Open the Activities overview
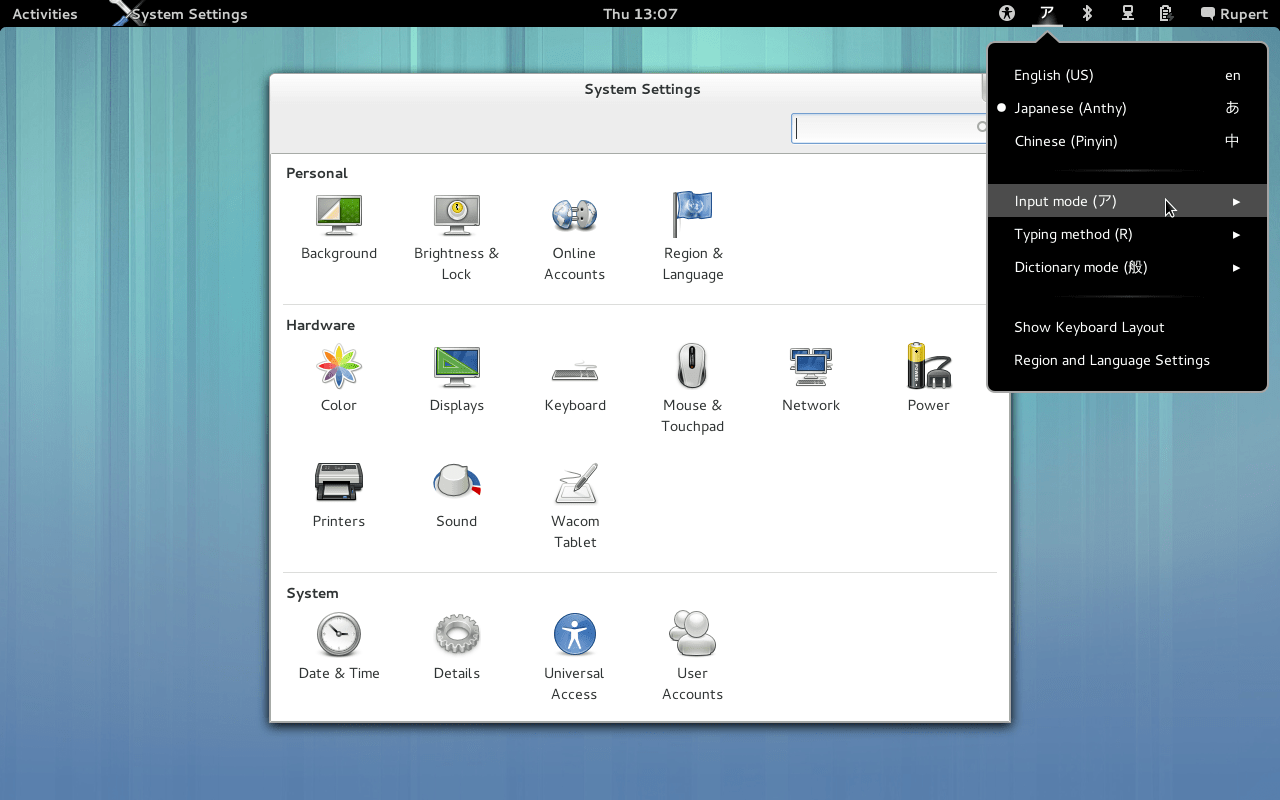Screen dimensions: 1280x800 (x=45, y=14)
